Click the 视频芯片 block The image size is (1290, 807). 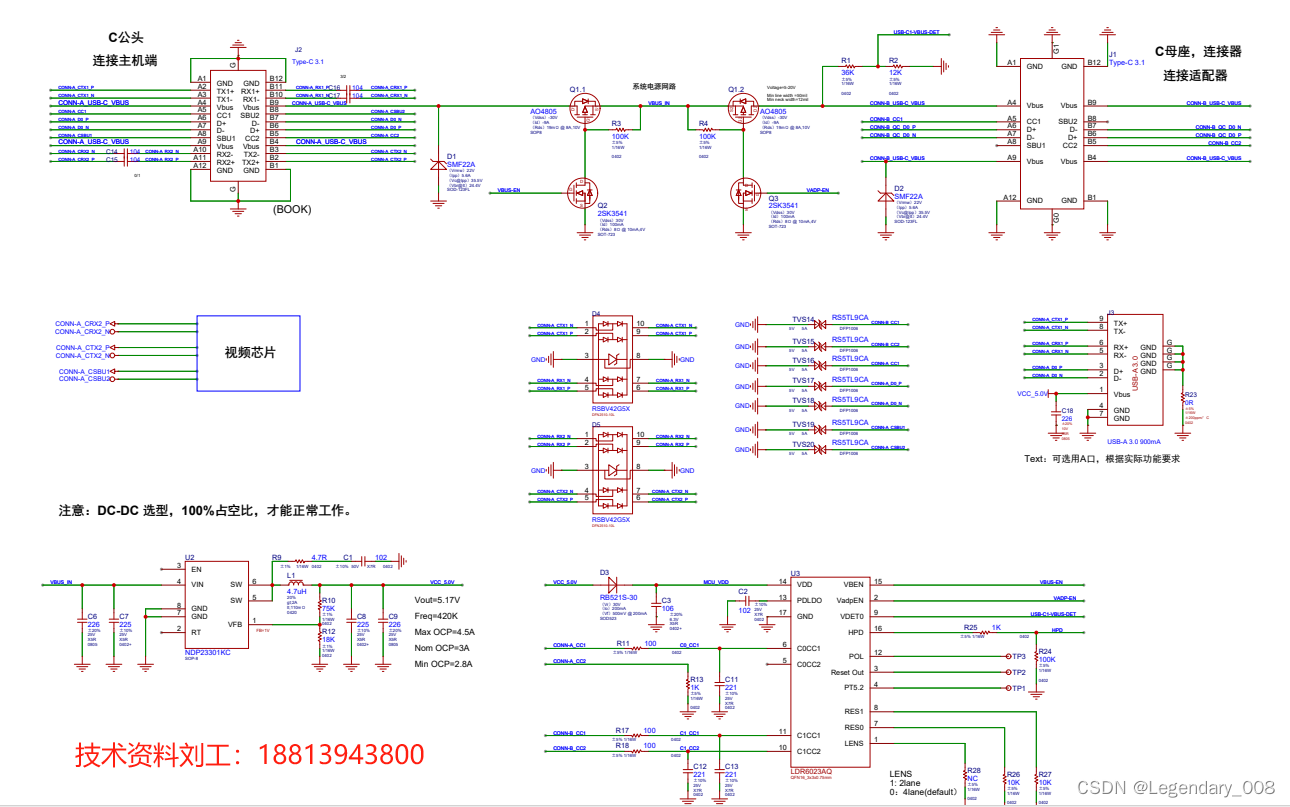coord(249,353)
